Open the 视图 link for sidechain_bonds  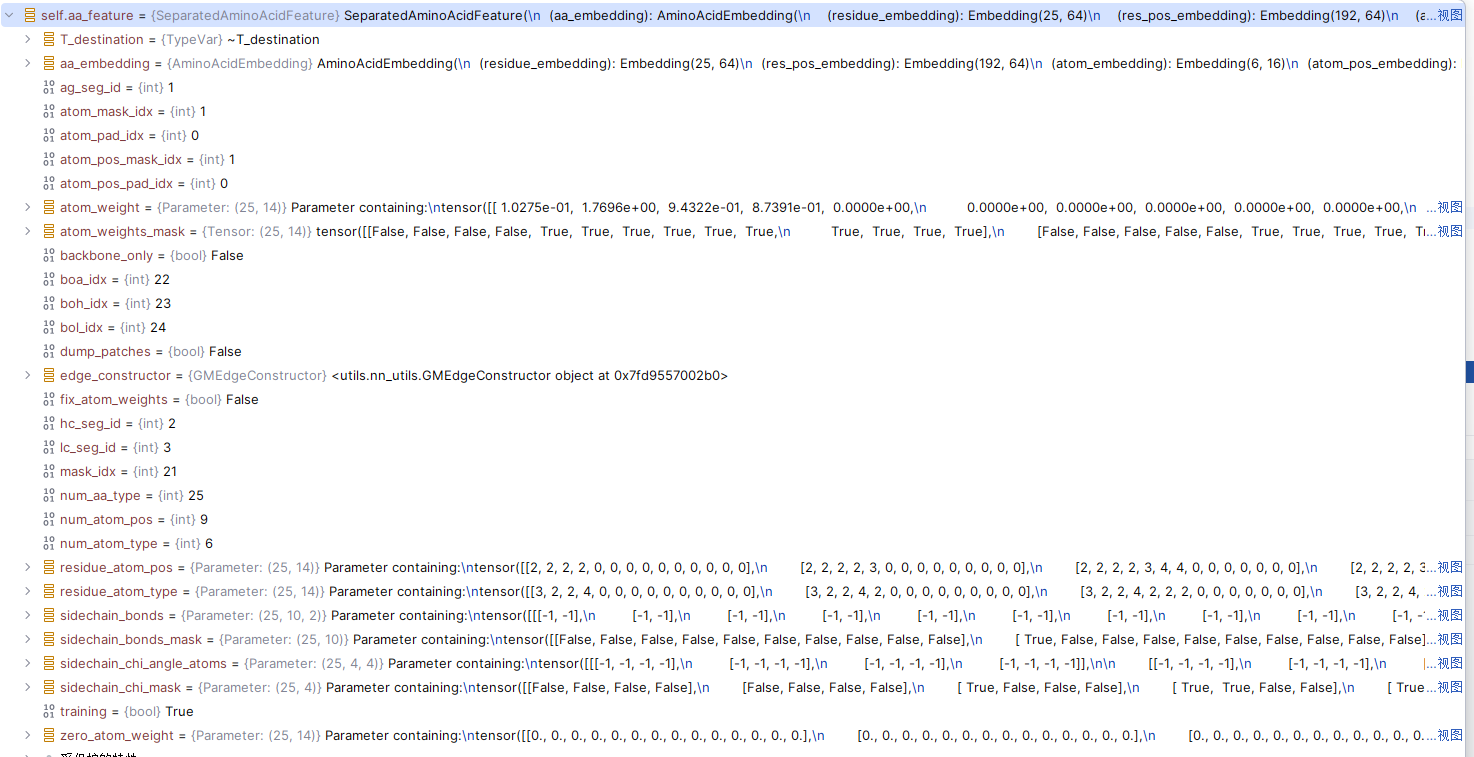coord(1450,615)
